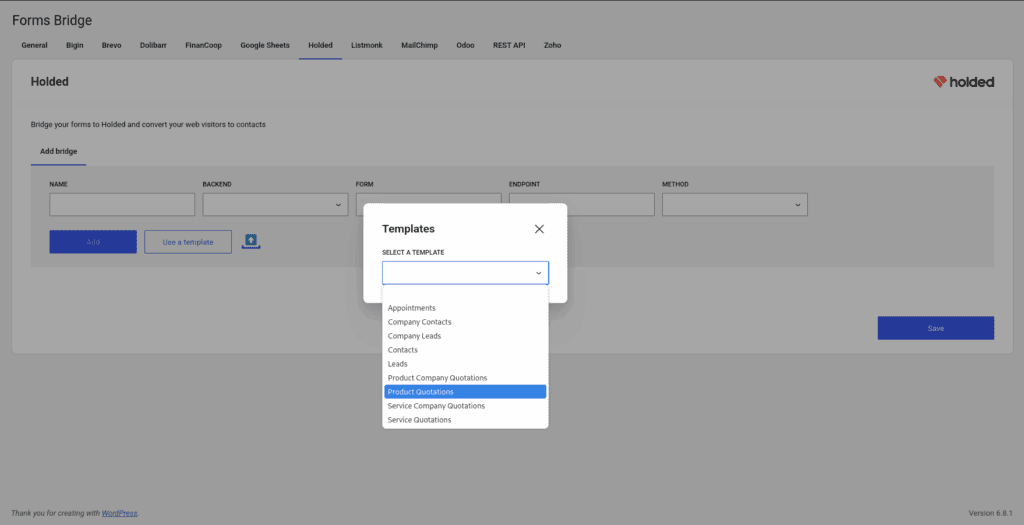This screenshot has width=1024, height=525.
Task: Switch to the FinanCoop tab
Action: [203, 45]
